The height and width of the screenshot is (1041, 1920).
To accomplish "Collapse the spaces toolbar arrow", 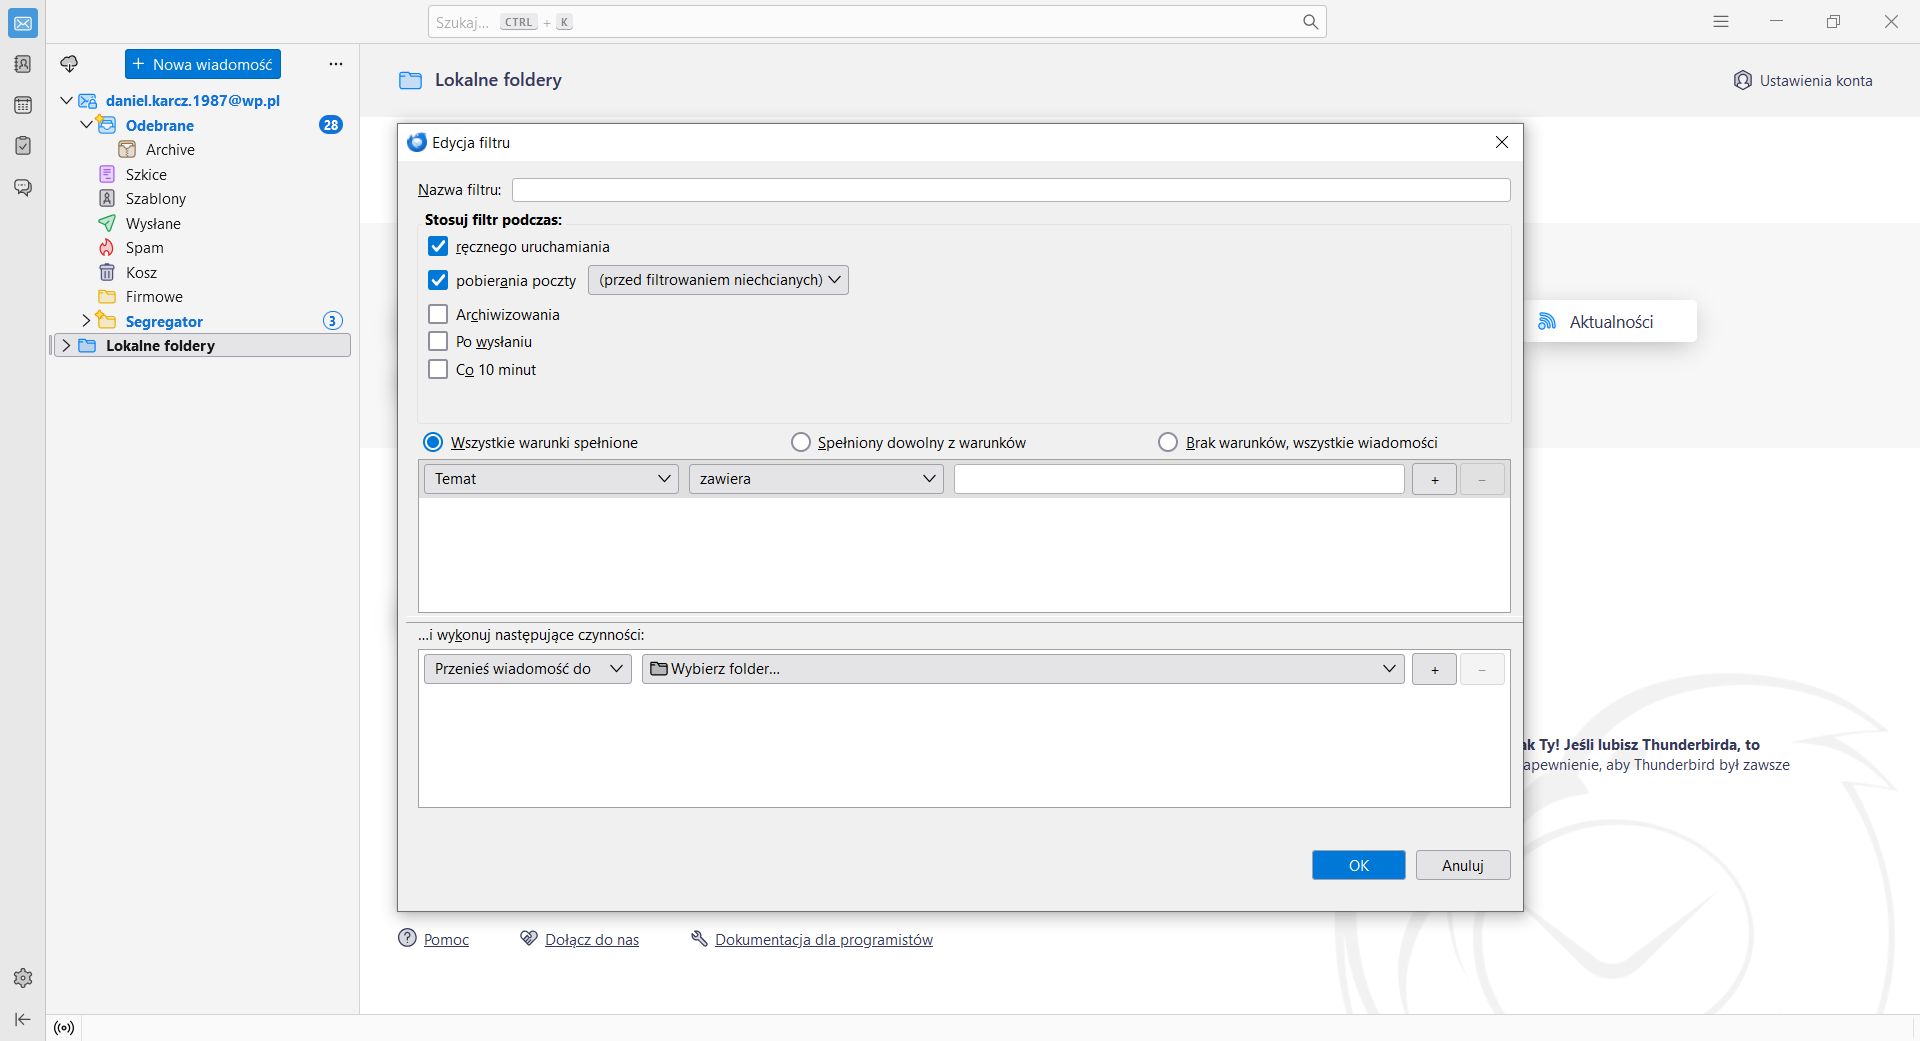I will point(23,1019).
